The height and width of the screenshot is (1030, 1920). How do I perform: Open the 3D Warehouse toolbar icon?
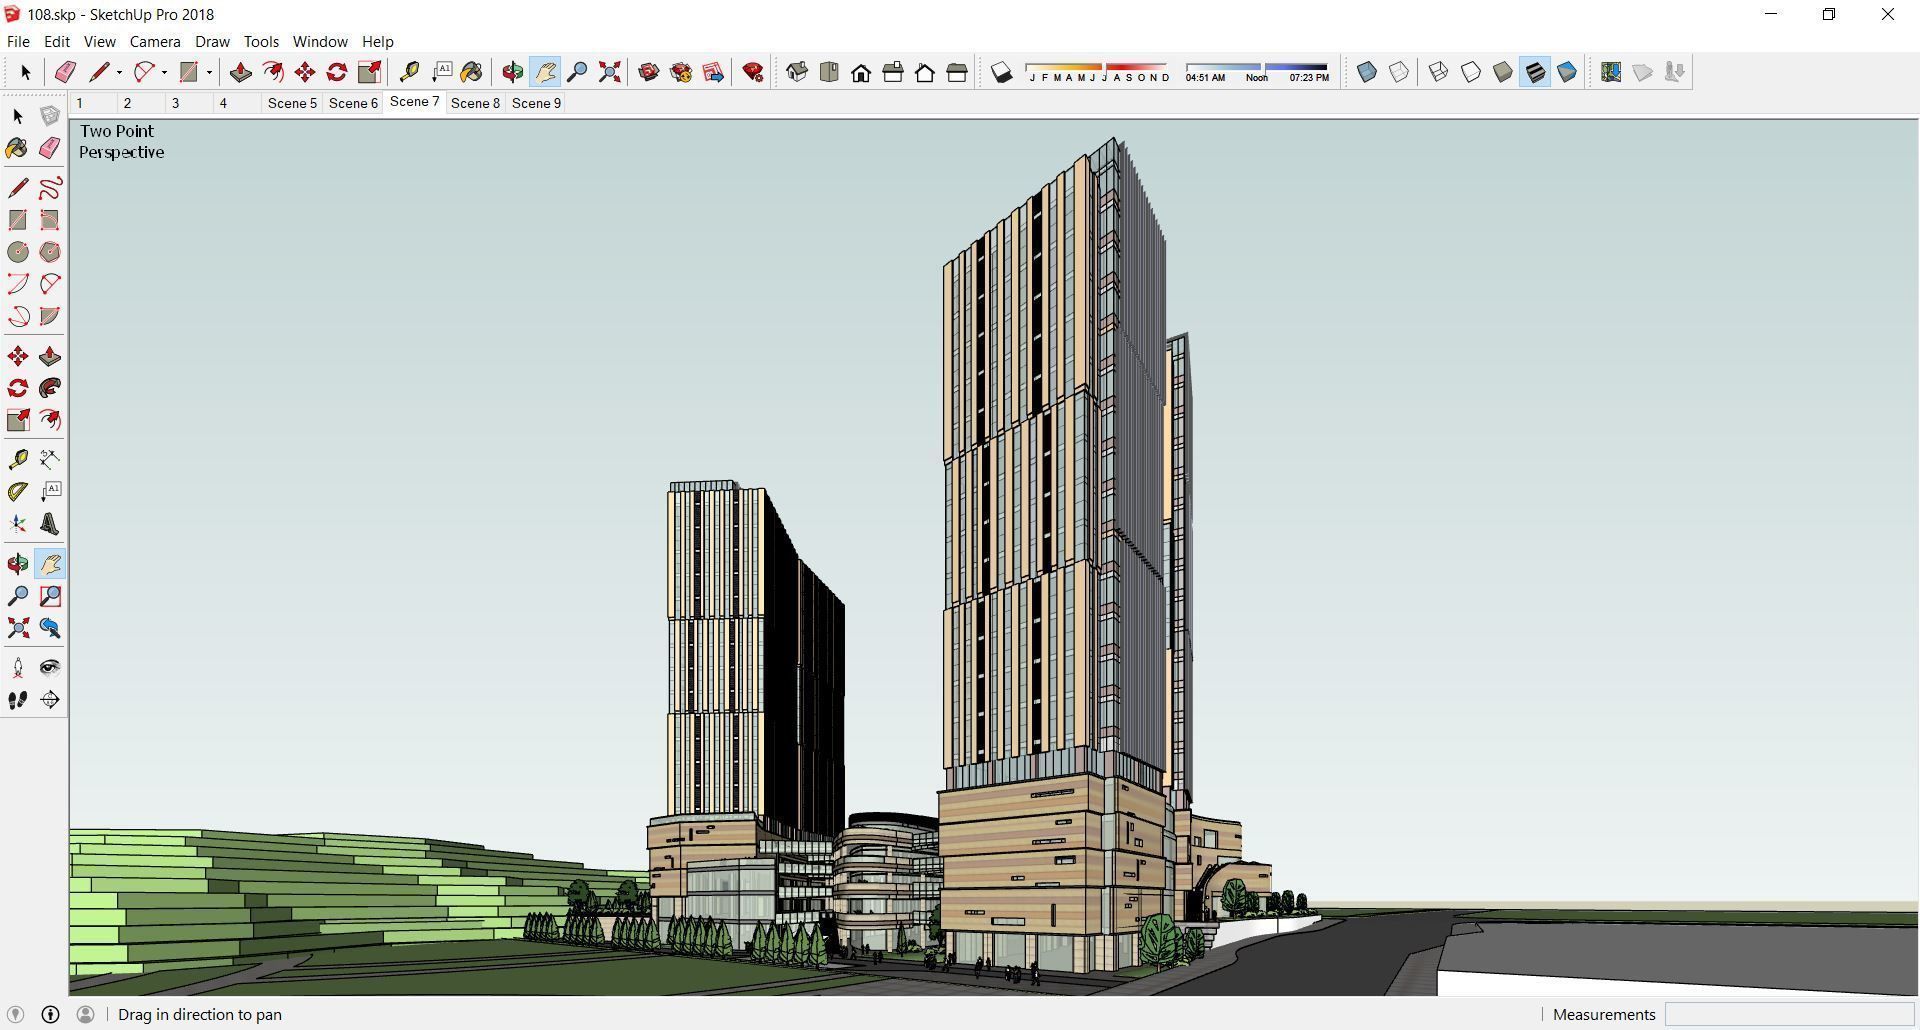[x=649, y=72]
